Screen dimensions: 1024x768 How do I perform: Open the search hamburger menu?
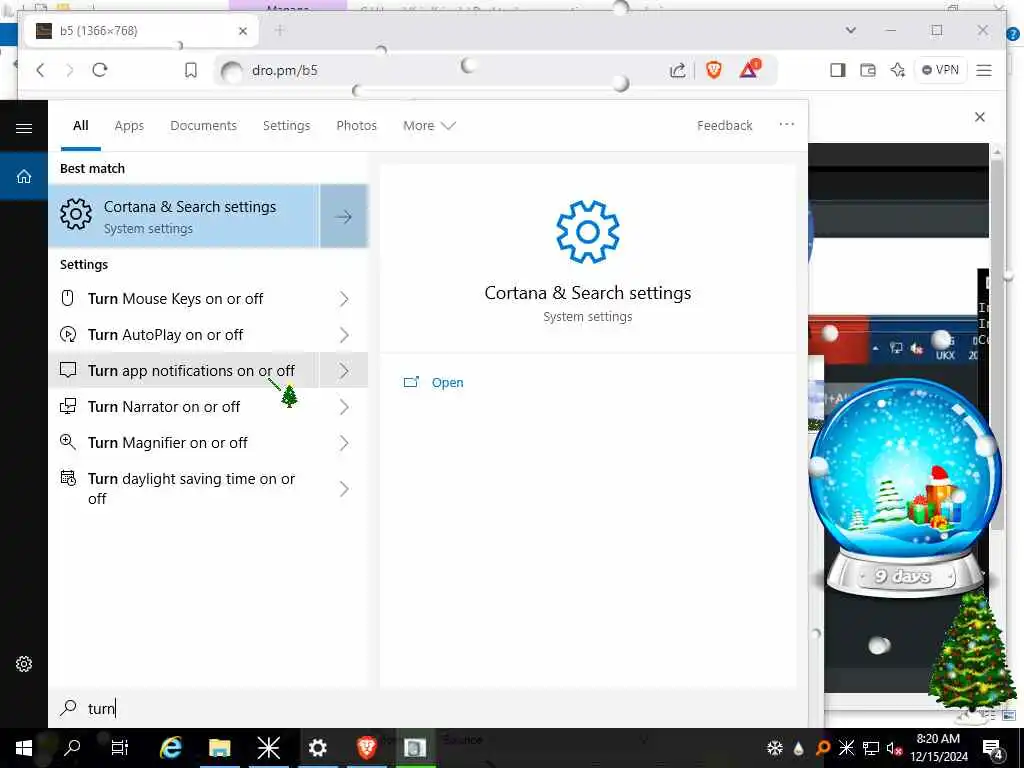[x=24, y=128]
